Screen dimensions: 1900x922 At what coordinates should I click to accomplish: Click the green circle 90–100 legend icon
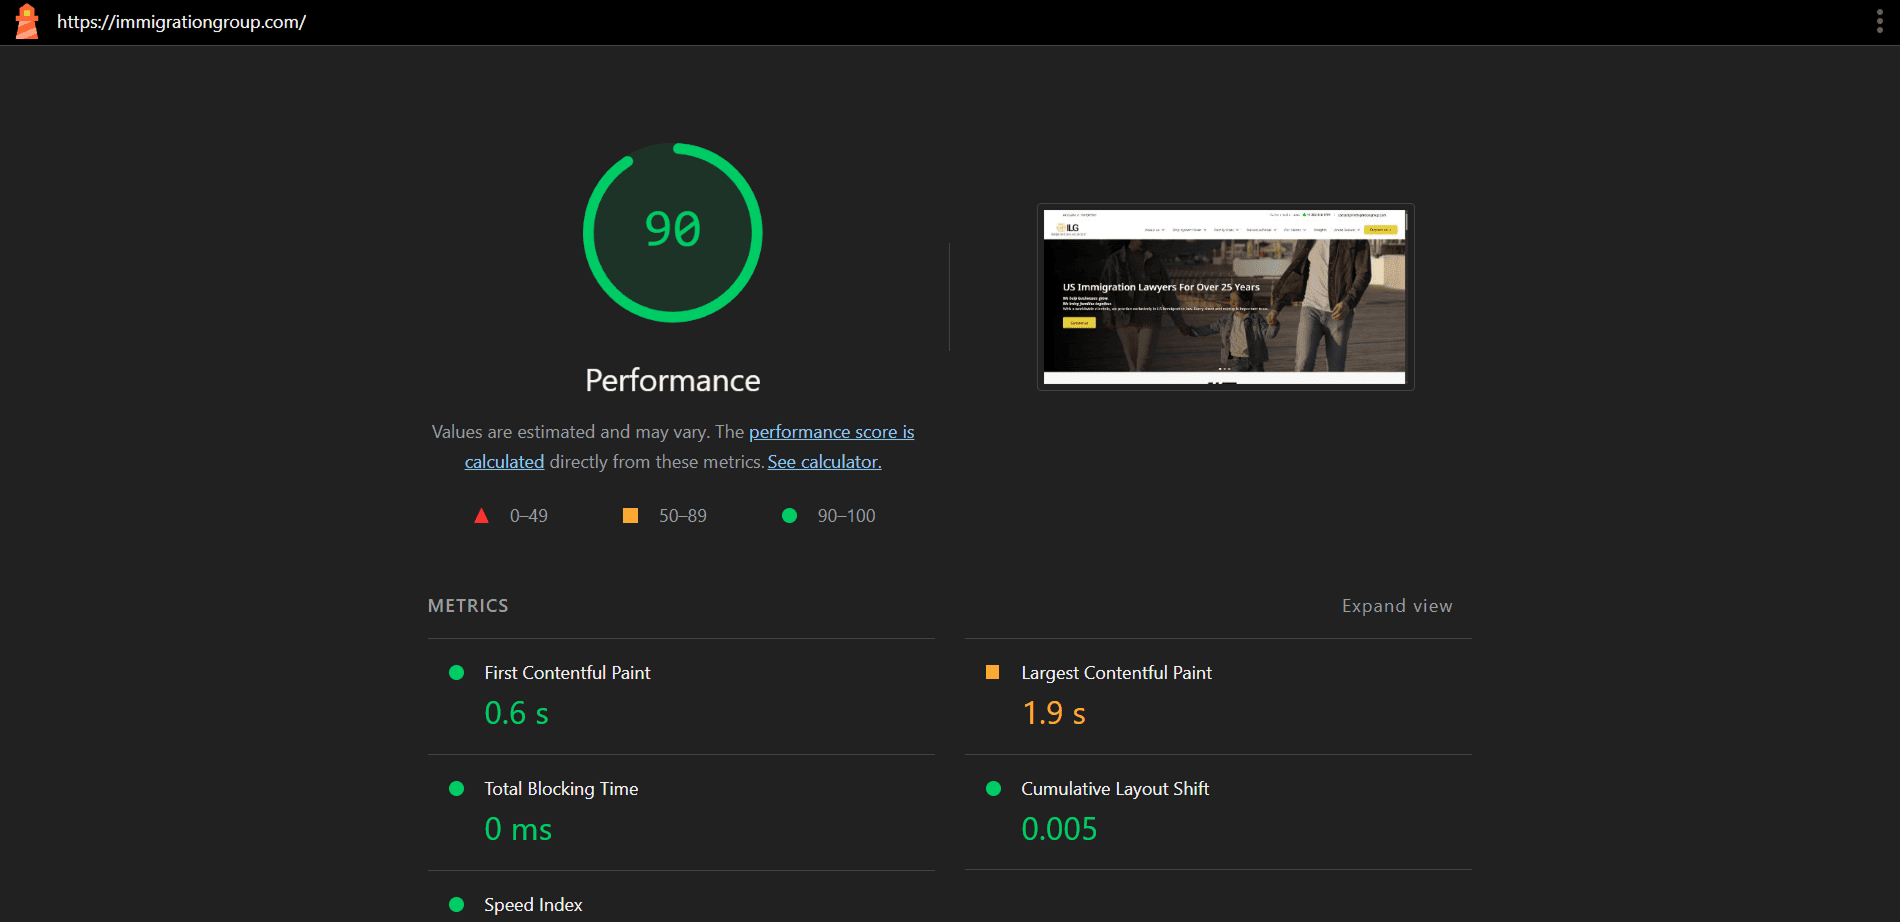pos(789,516)
